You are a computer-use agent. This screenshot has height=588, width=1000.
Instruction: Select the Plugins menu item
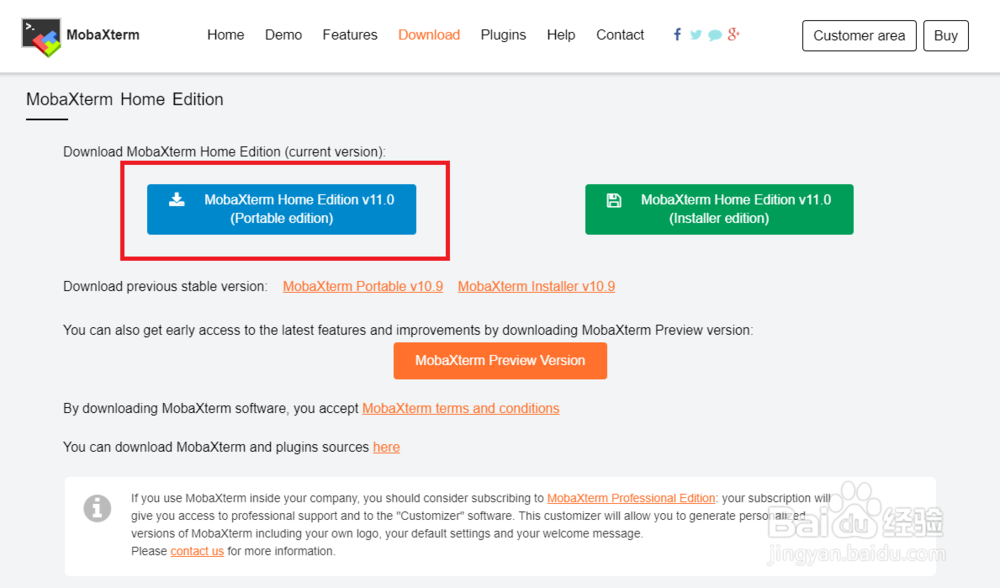503,35
